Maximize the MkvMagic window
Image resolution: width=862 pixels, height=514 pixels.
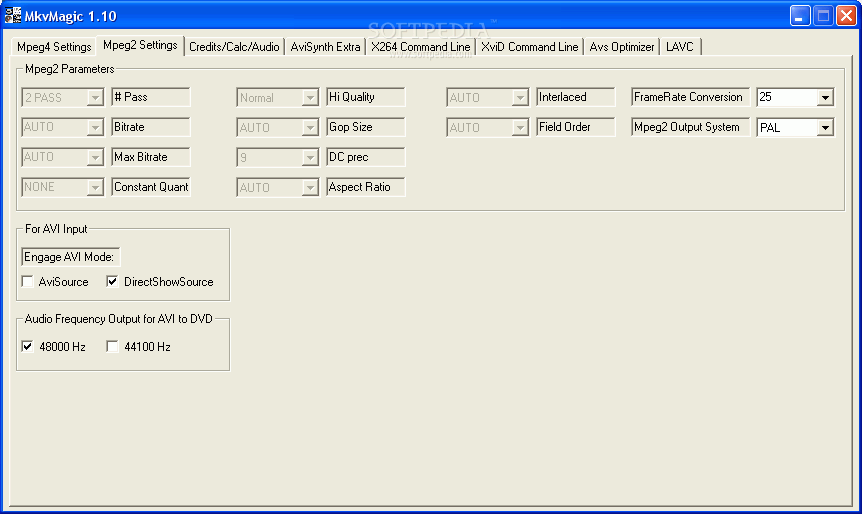(x=824, y=15)
